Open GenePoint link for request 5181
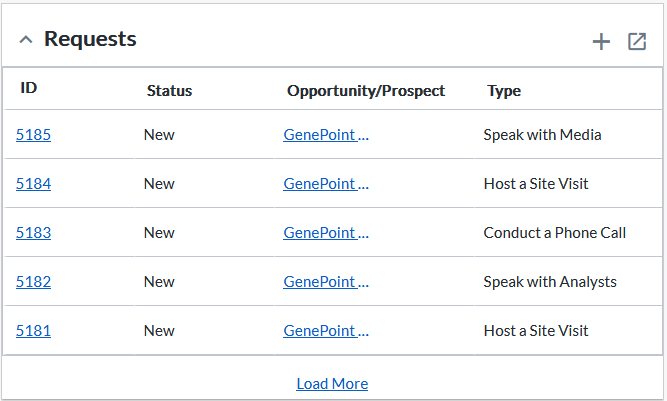667x401 pixels. (326, 330)
